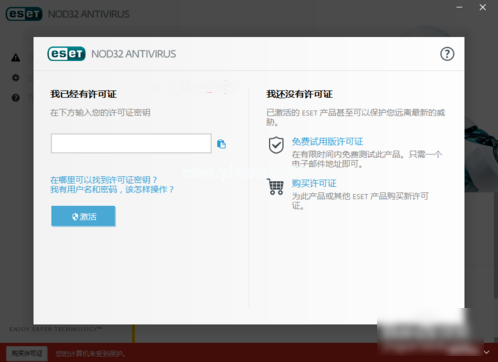Screen dimensions: 498x362
Task: Click the shield checkmark trial license icon
Action: pyautogui.click(x=276, y=145)
